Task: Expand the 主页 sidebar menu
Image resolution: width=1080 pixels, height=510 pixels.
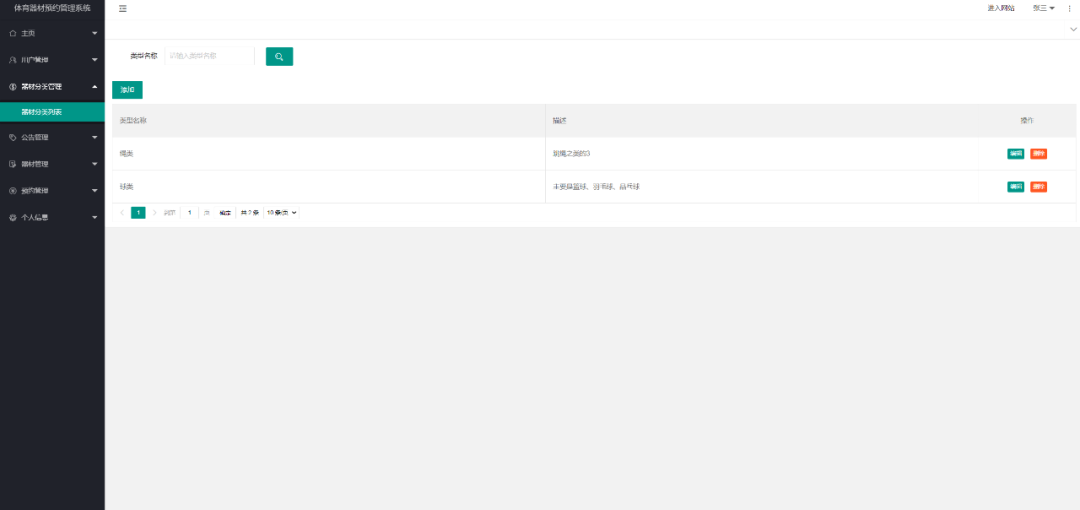Action: tap(52, 33)
